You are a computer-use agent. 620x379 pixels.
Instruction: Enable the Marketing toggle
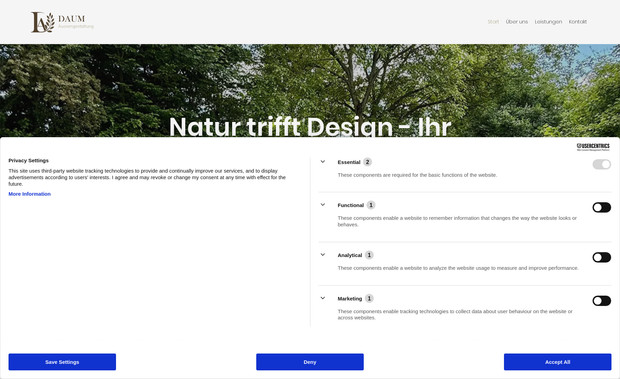pyautogui.click(x=601, y=301)
